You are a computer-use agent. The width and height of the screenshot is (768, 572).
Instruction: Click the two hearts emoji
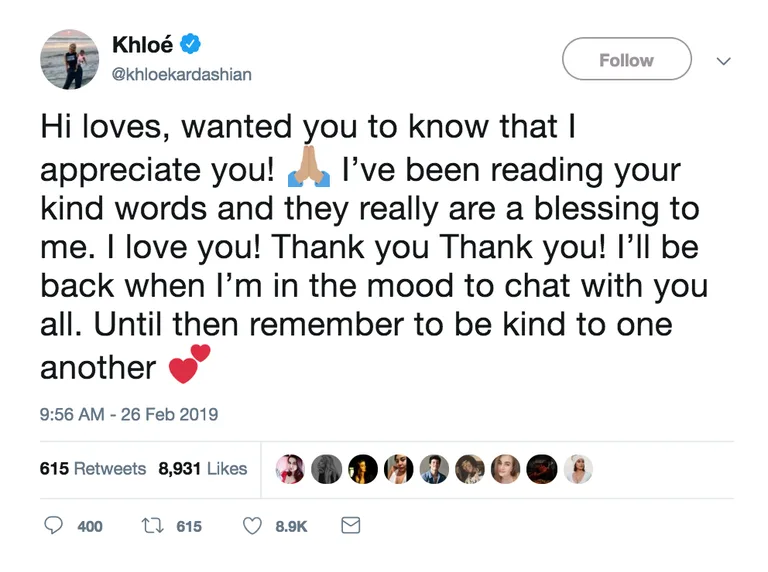pyautogui.click(x=189, y=364)
